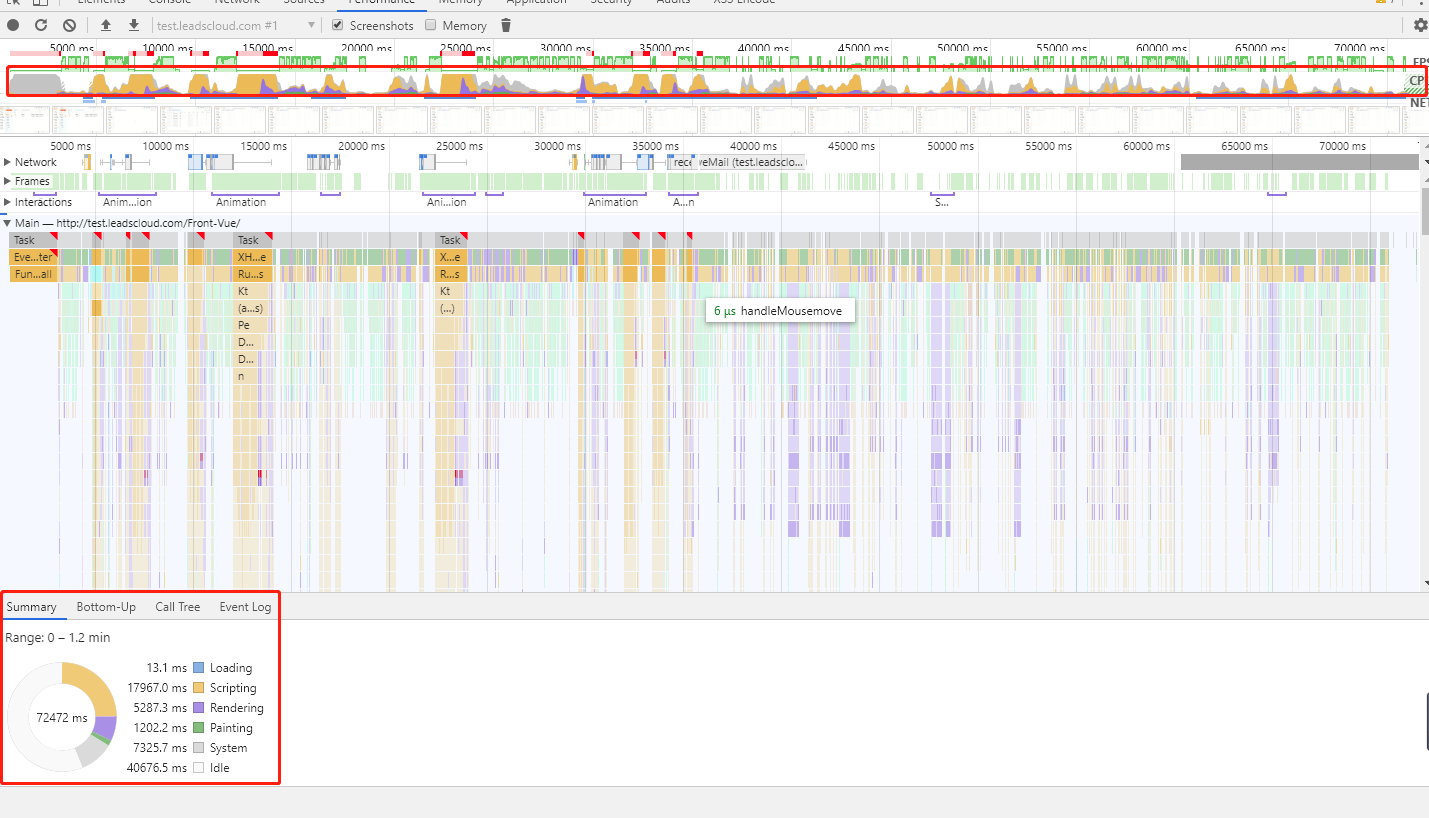The height and width of the screenshot is (818, 1429).
Task: Select the Event Log tab
Action: (x=245, y=607)
